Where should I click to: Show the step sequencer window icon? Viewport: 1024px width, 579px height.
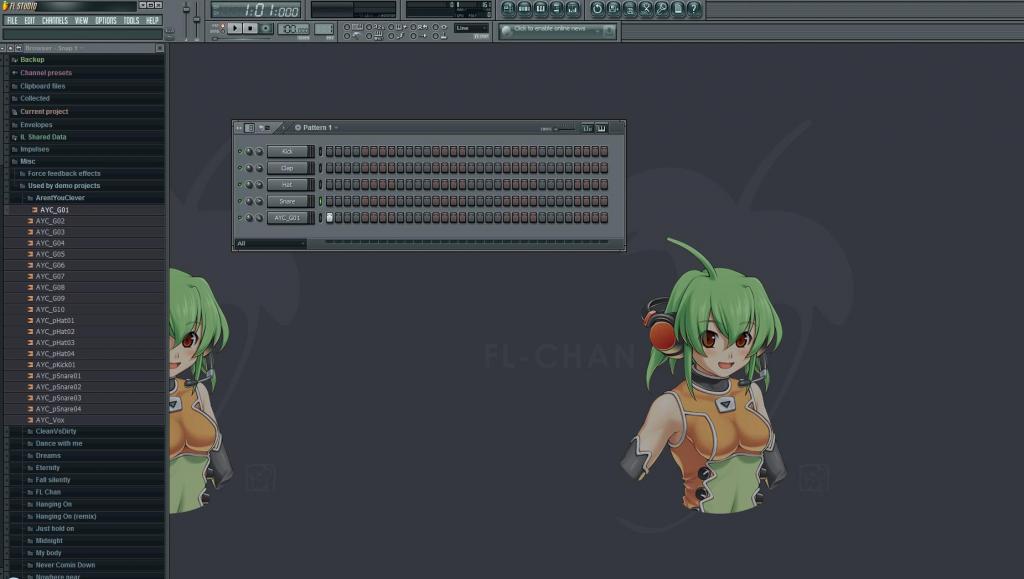coord(524,9)
